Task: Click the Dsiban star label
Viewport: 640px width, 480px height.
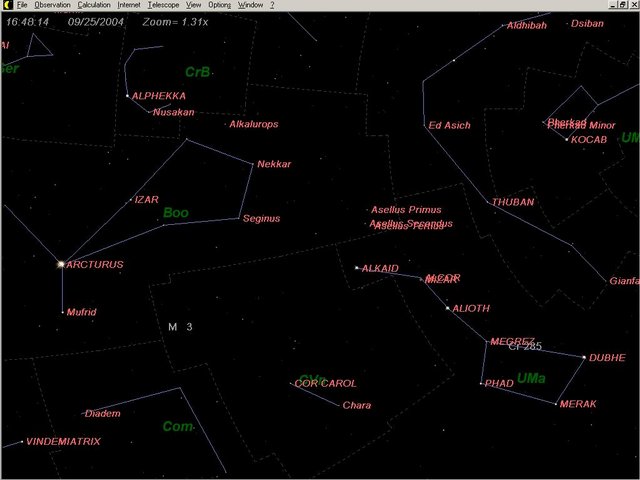Action: pos(587,23)
